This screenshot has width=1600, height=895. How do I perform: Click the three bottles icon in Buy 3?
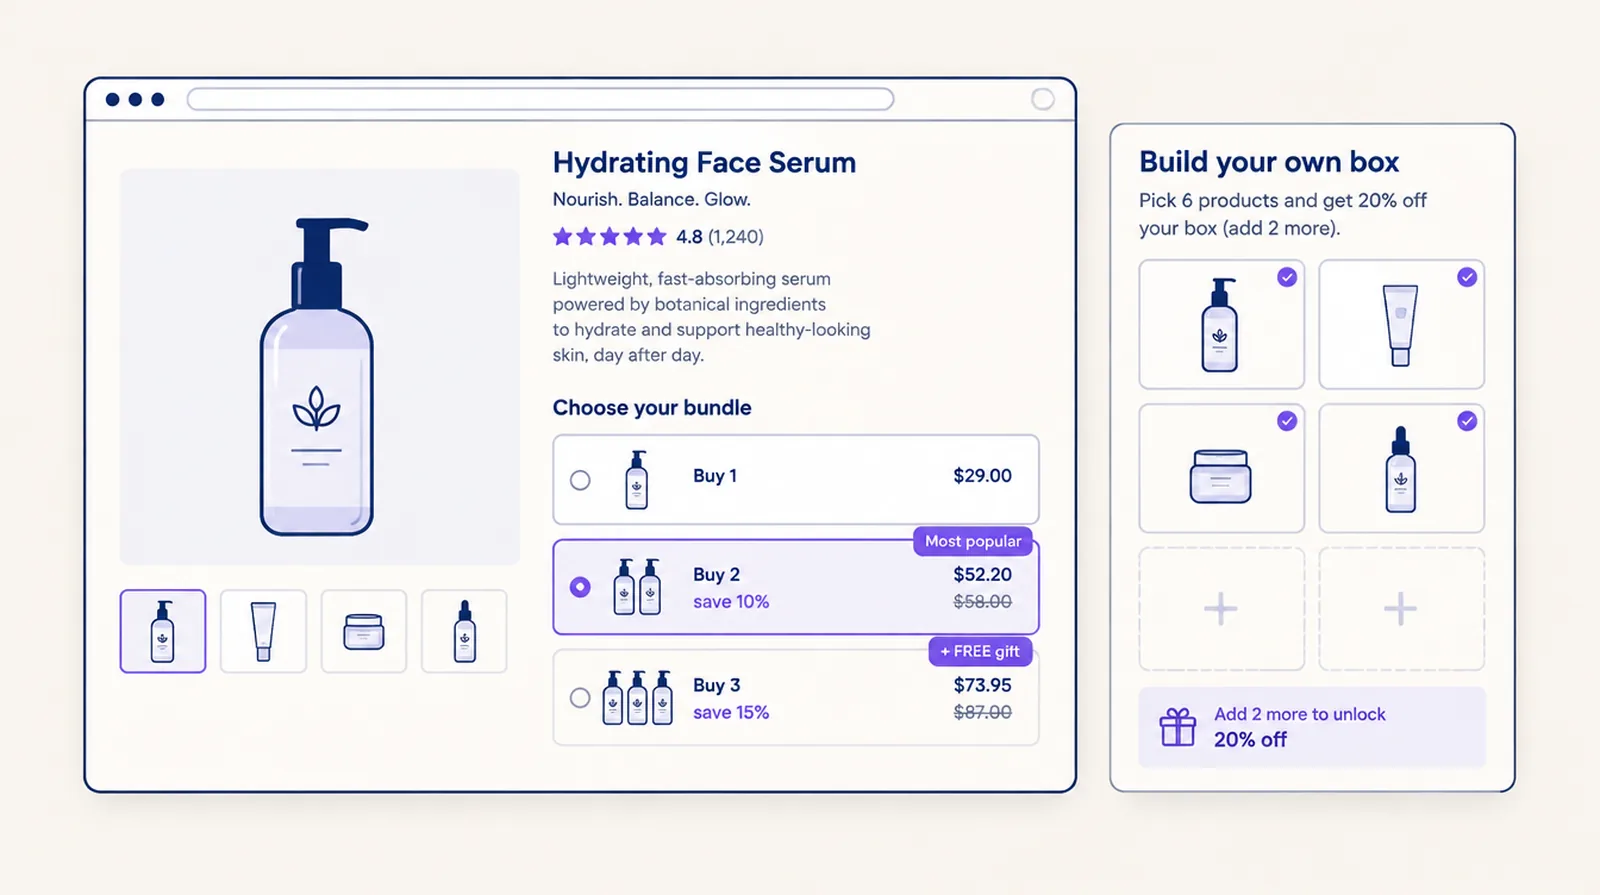click(637, 698)
